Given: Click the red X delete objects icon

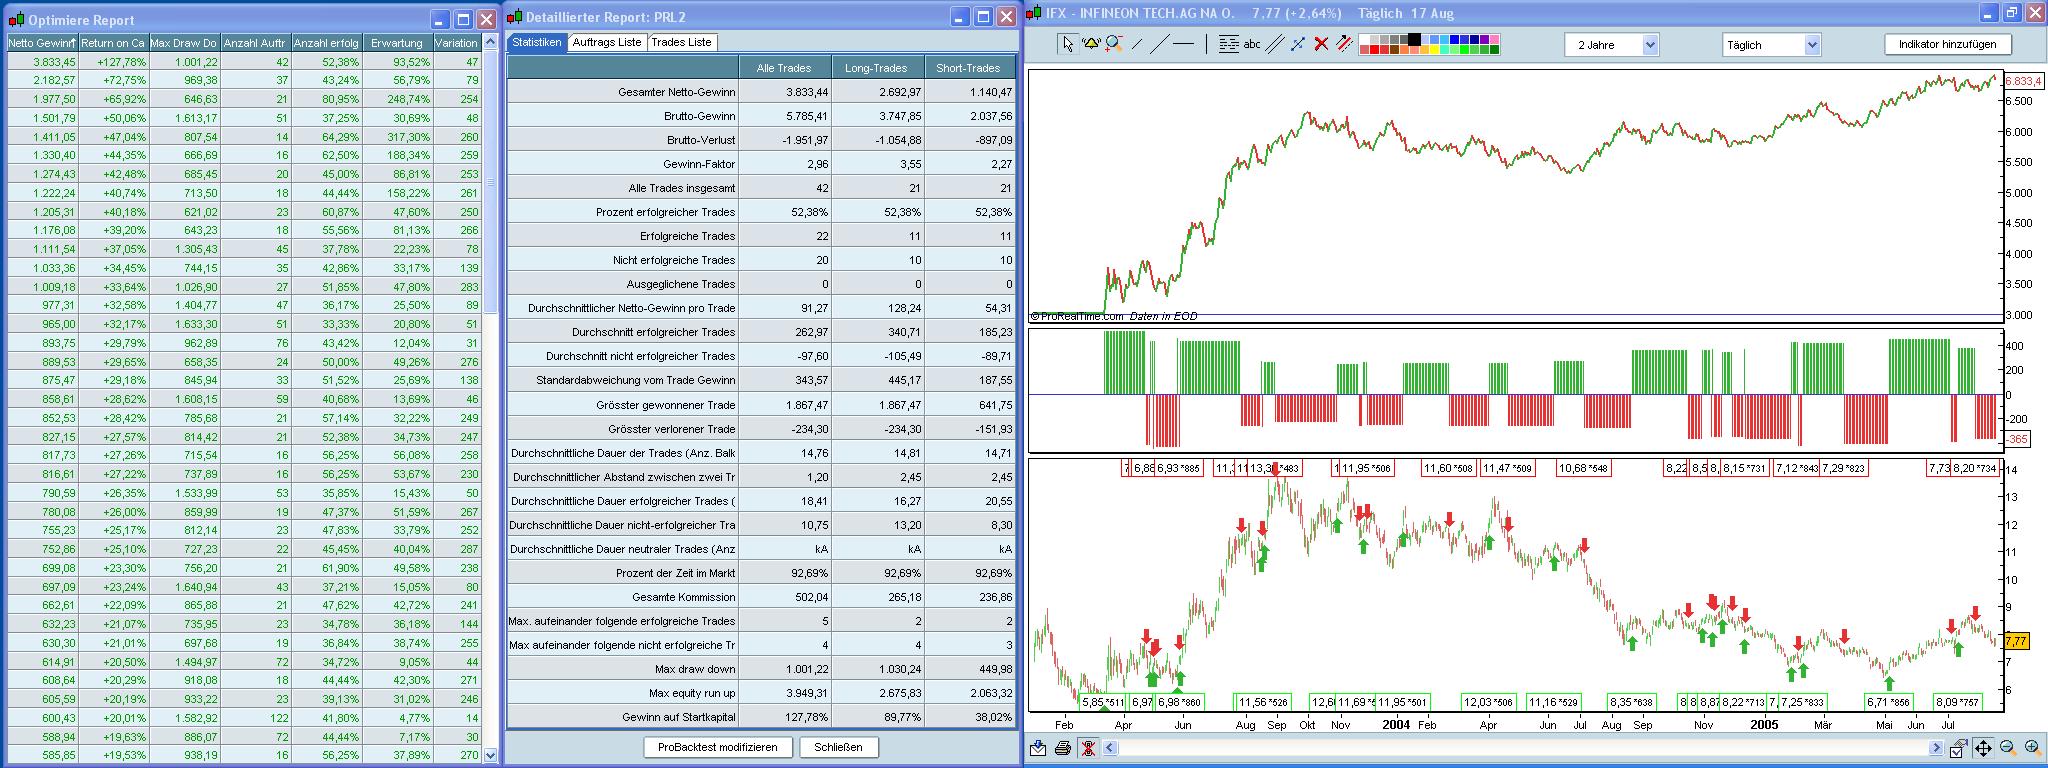Looking at the screenshot, I should click(x=1321, y=44).
